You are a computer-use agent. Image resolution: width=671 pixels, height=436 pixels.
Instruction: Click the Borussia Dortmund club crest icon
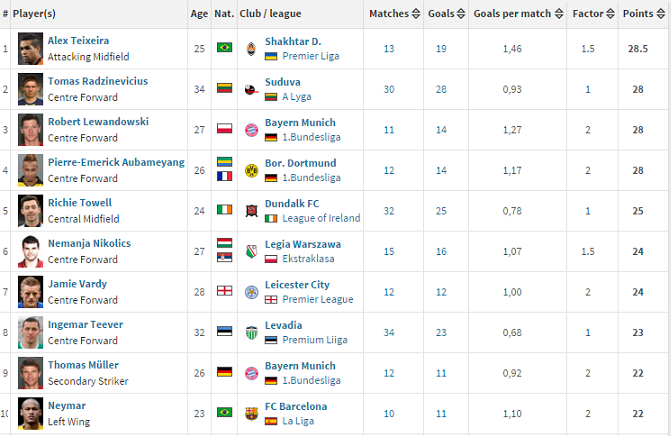(x=250, y=171)
